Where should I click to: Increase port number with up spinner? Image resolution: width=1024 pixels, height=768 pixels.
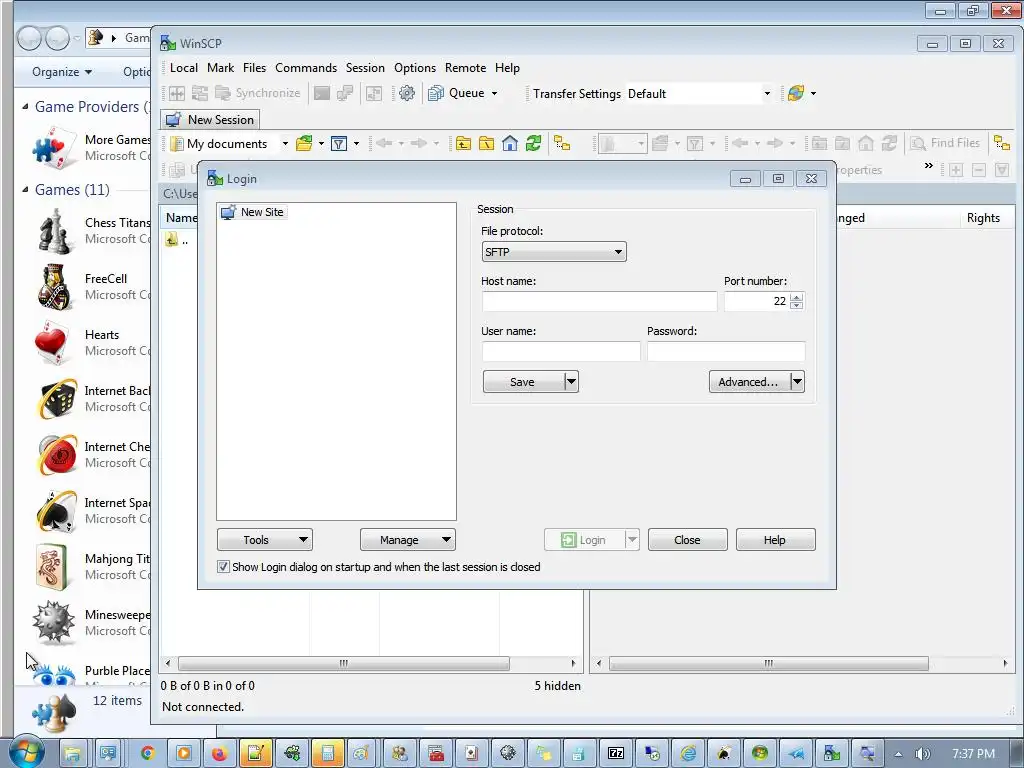coord(796,297)
